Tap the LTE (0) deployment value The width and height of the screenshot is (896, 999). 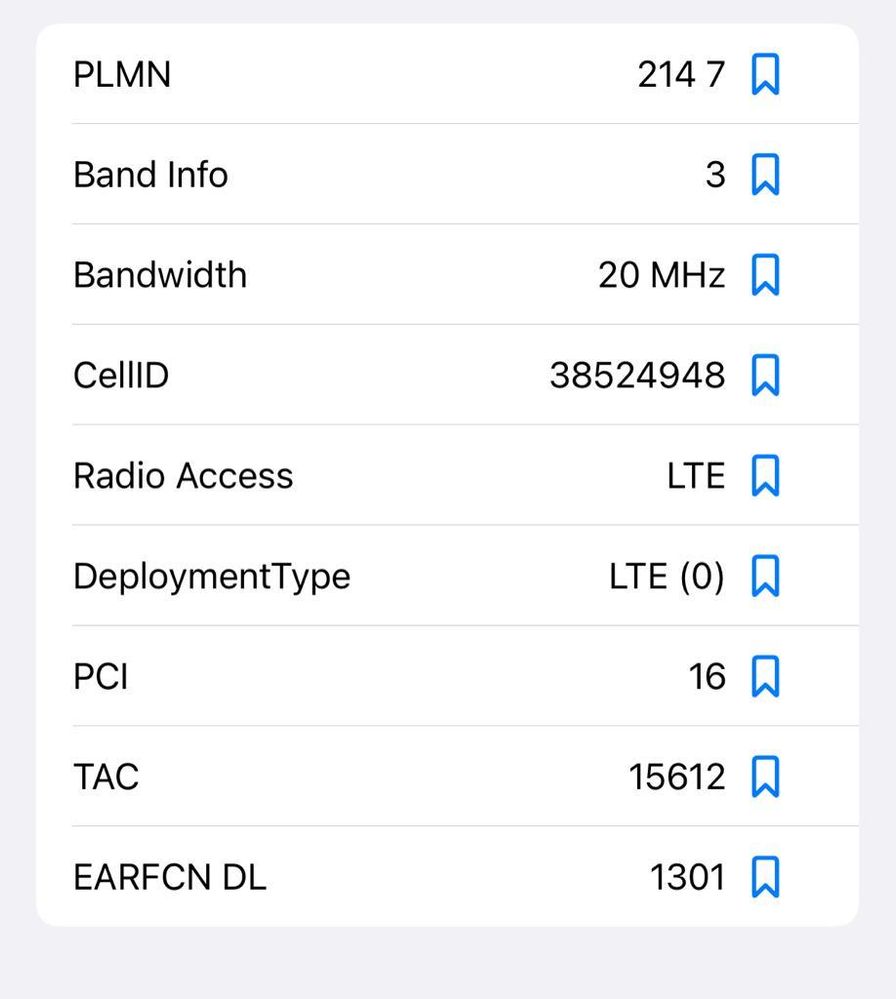pos(666,577)
